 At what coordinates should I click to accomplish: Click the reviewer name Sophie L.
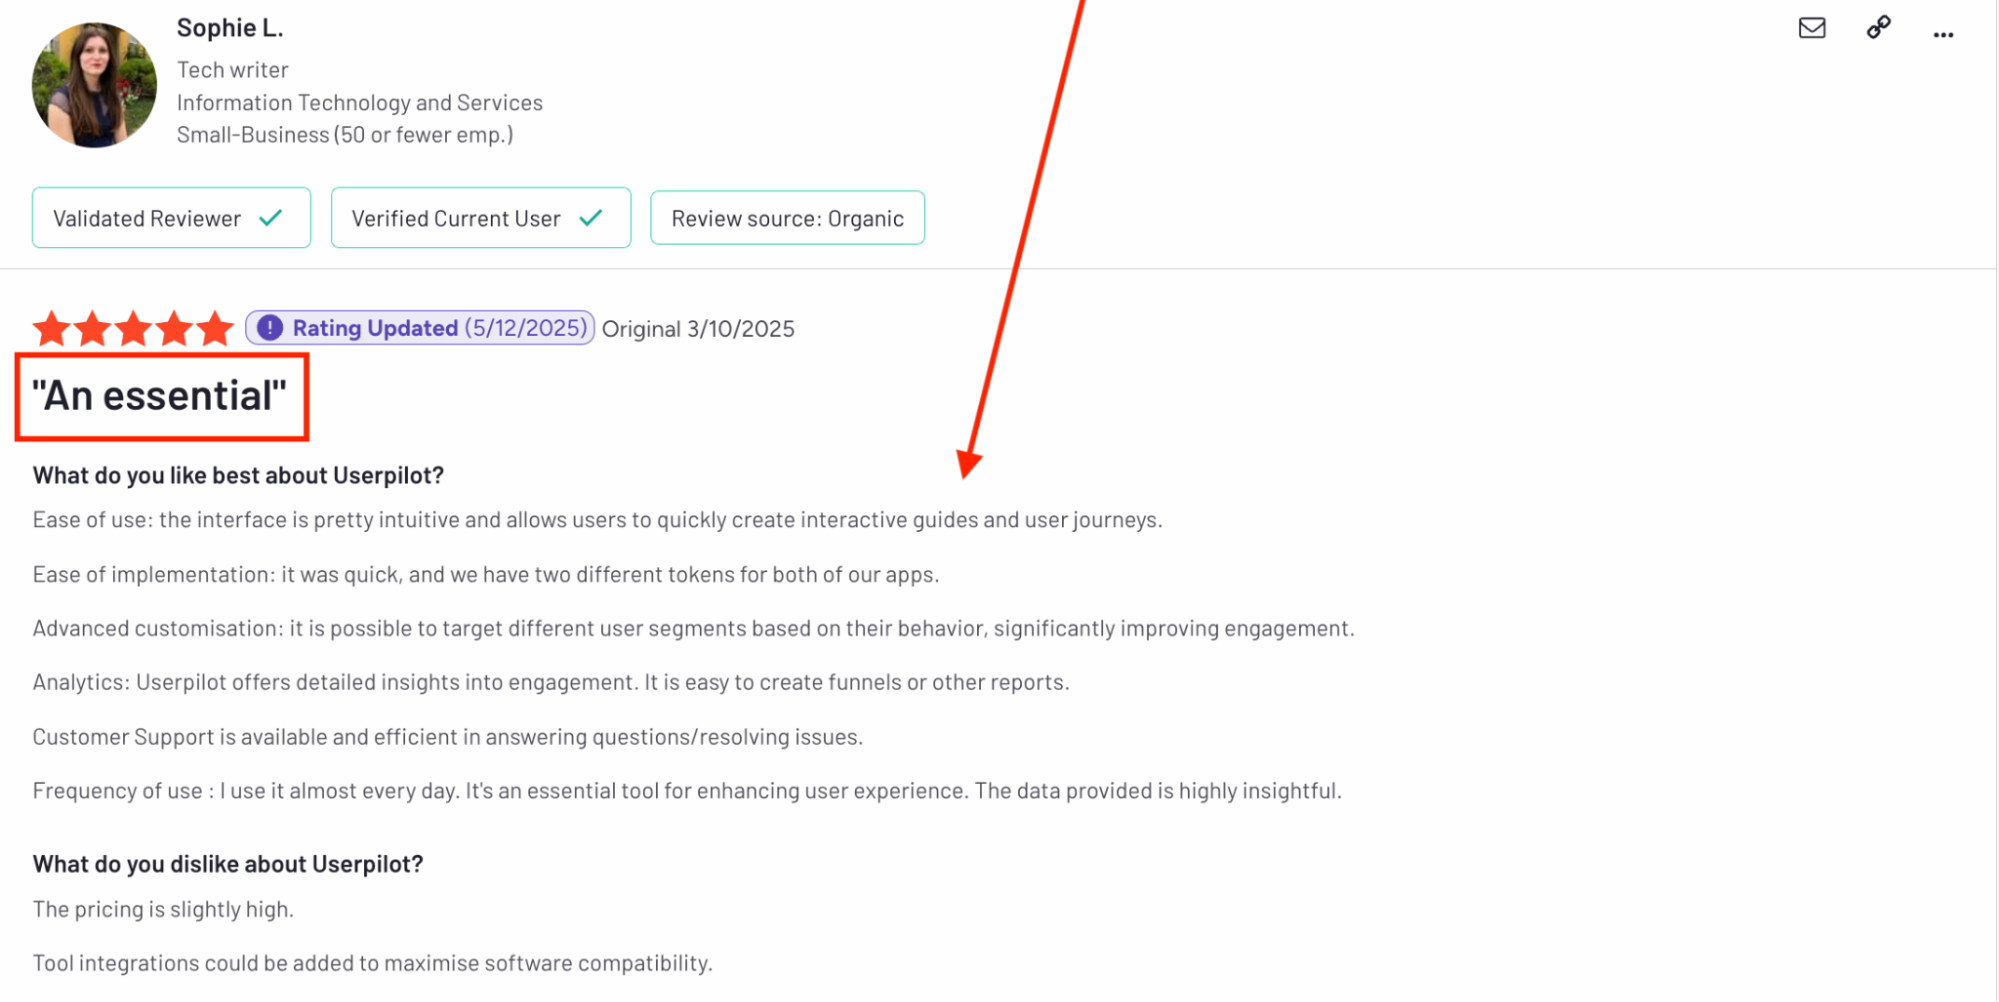pyautogui.click(x=230, y=28)
